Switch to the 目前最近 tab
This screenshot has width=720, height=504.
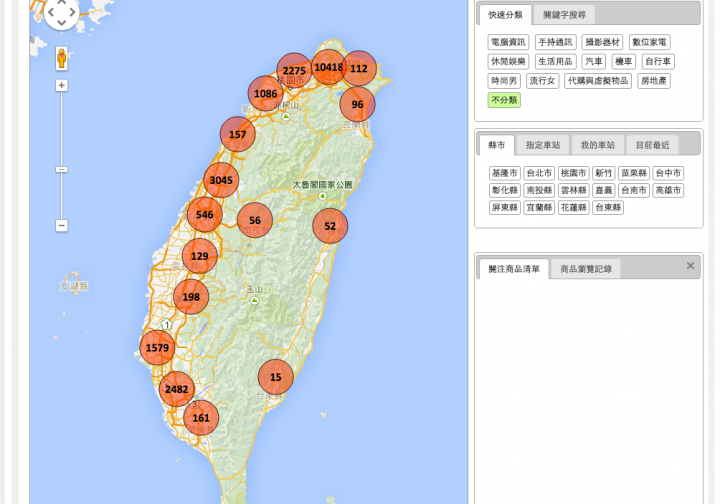click(652, 145)
